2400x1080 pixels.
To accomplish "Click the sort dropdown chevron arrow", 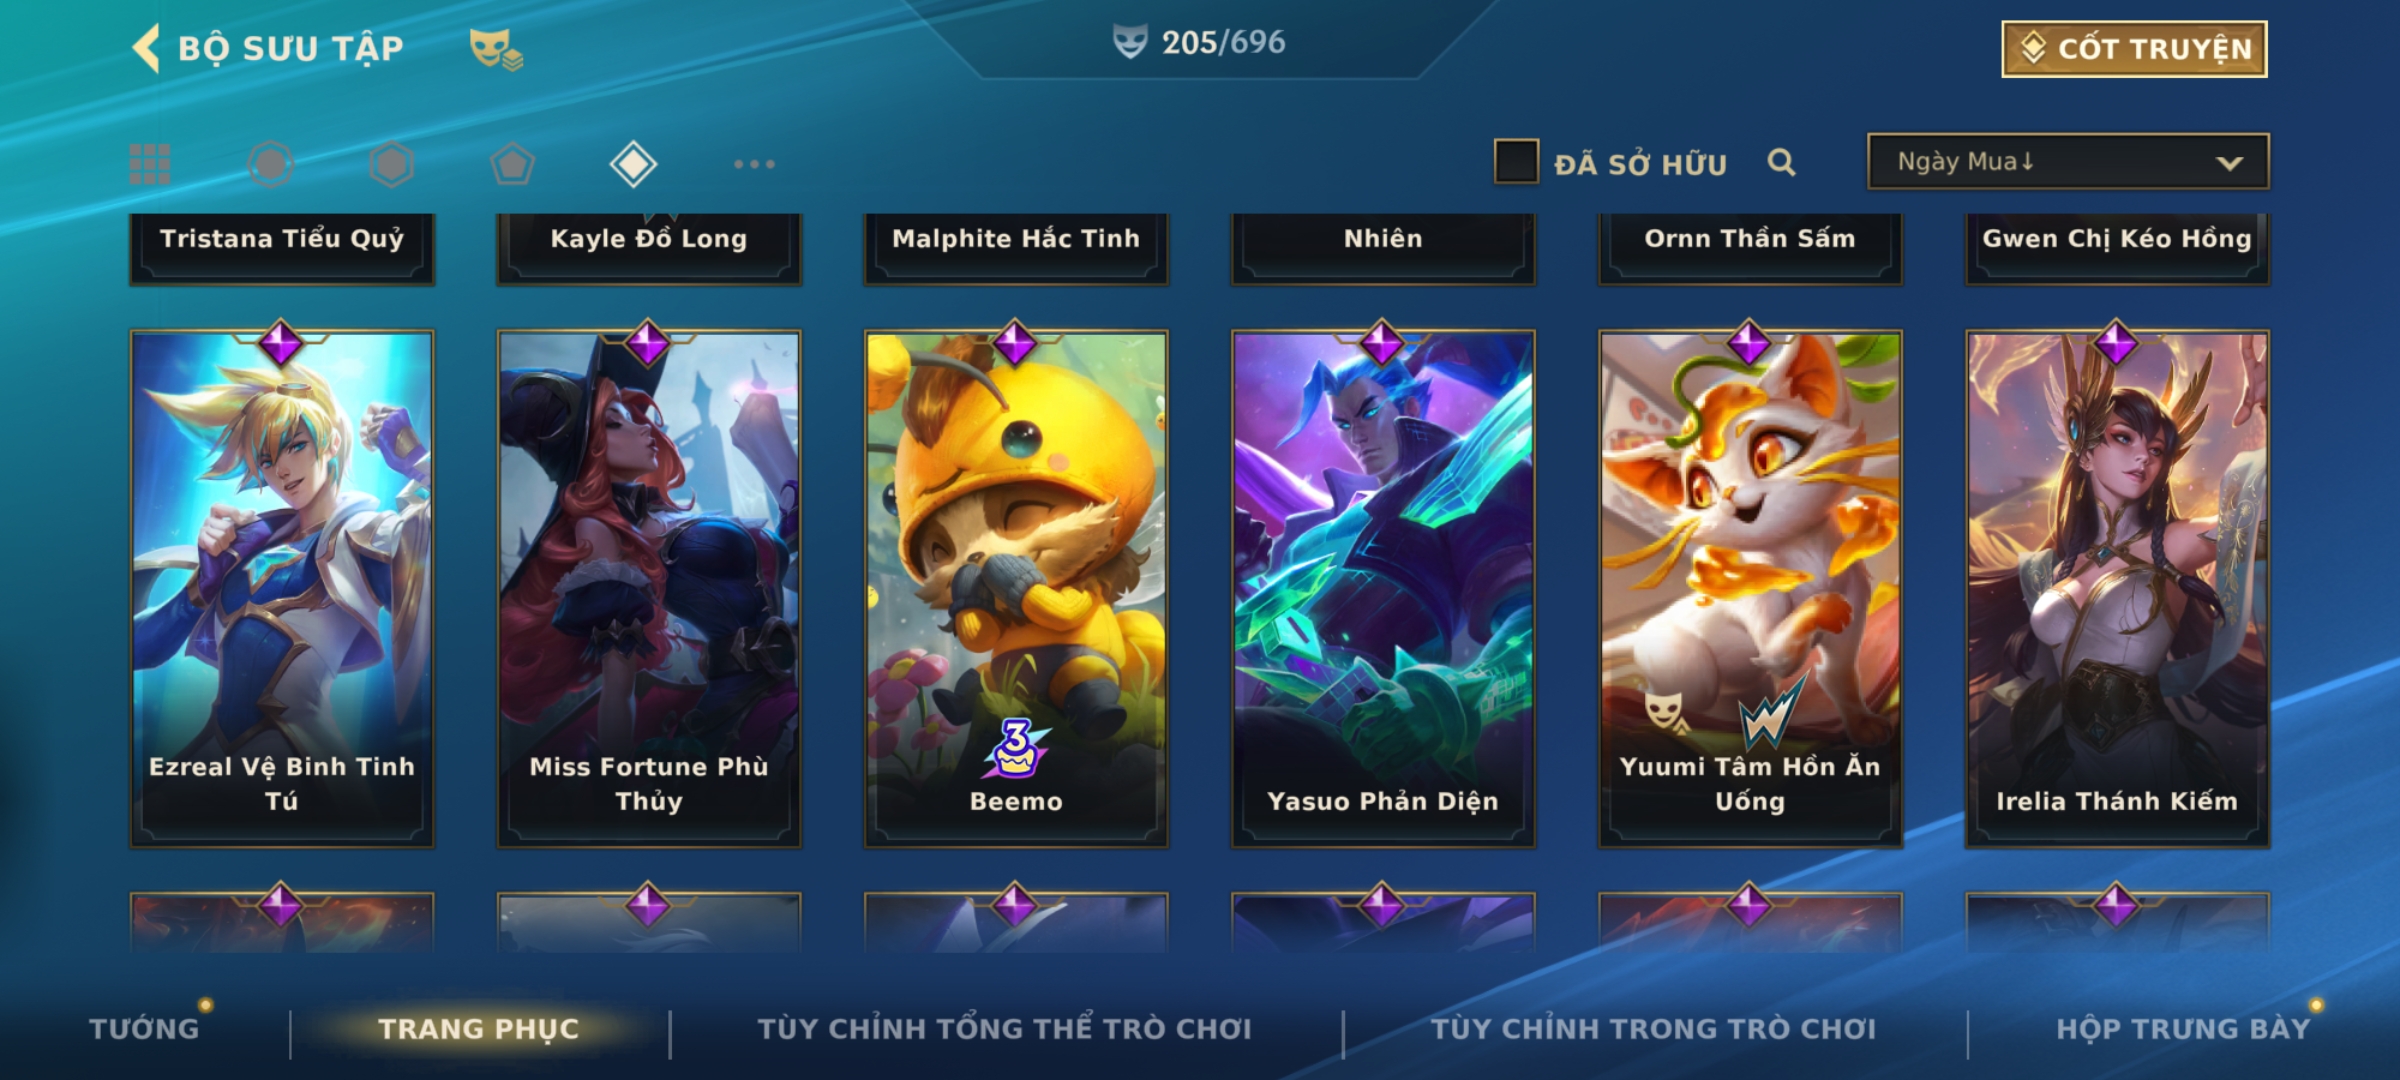I will tap(2229, 163).
